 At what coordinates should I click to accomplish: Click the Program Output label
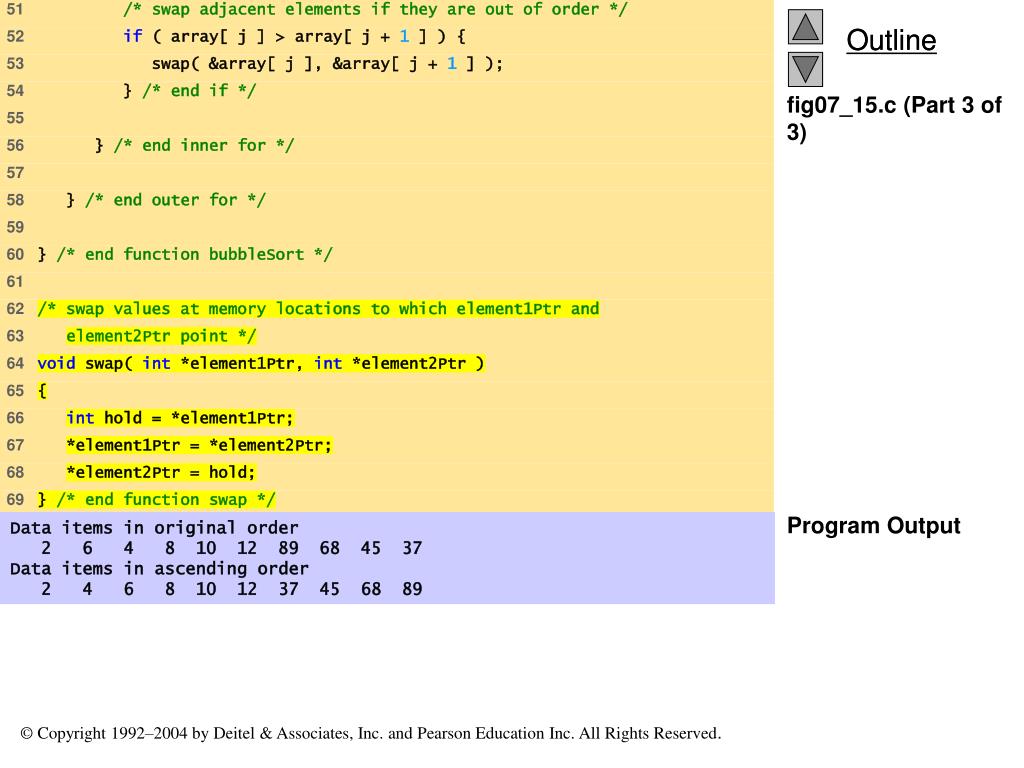click(873, 526)
